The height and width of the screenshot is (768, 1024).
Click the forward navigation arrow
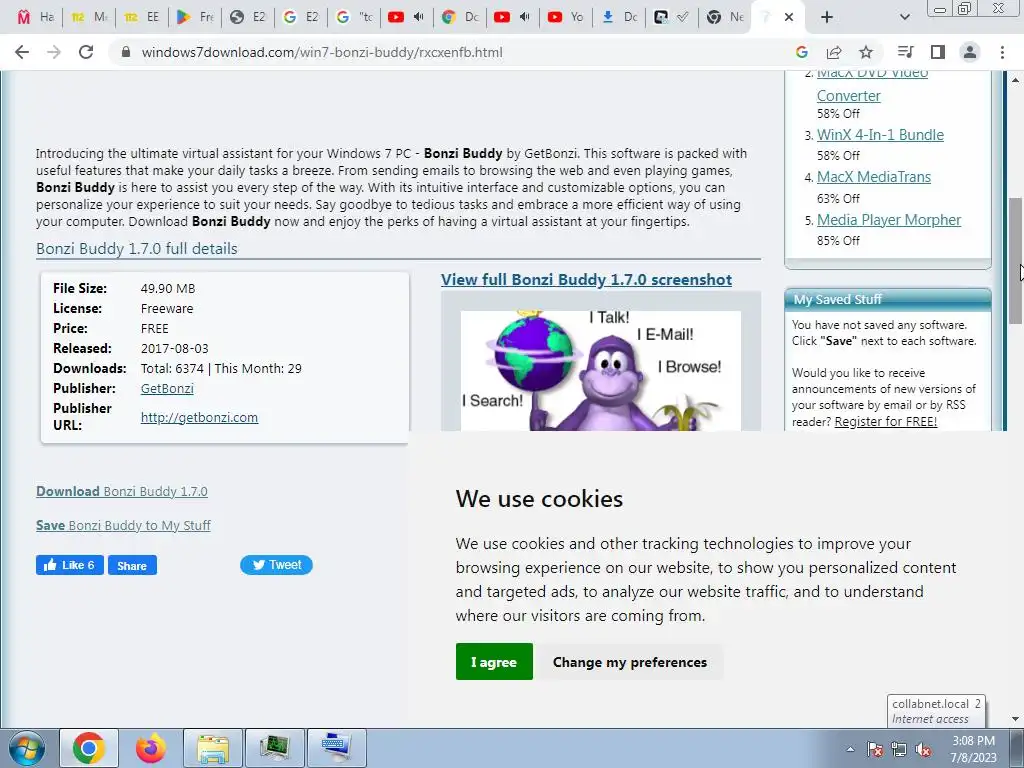pos(54,52)
